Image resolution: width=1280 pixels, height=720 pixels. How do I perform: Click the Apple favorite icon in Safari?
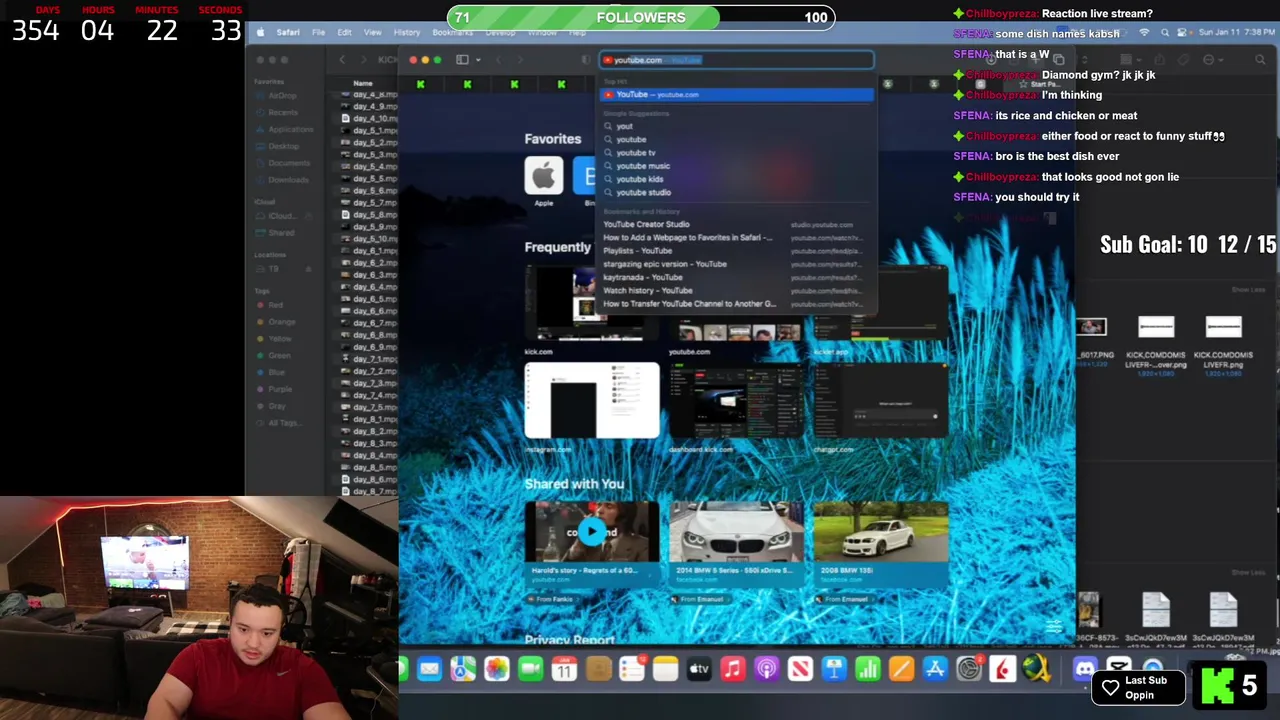pyautogui.click(x=543, y=177)
